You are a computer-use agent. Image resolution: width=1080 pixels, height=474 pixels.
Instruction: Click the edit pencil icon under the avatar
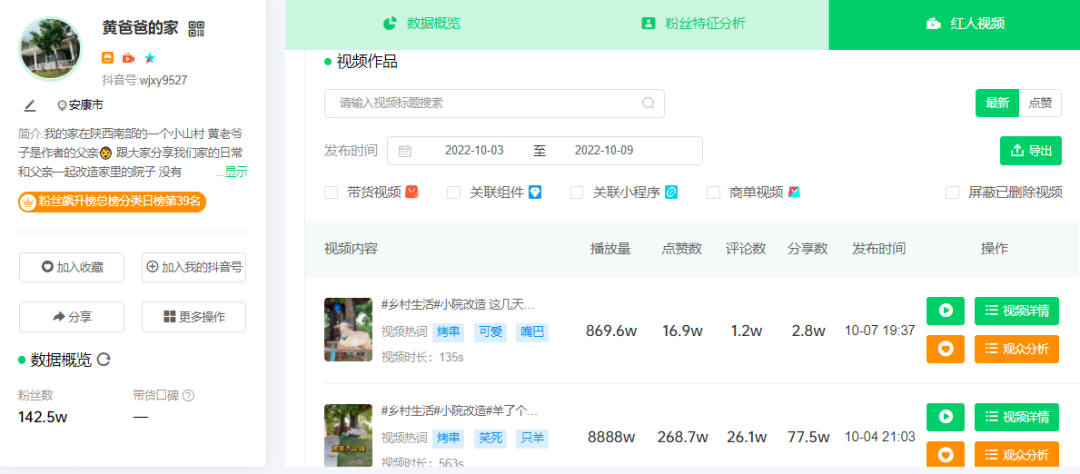point(29,105)
